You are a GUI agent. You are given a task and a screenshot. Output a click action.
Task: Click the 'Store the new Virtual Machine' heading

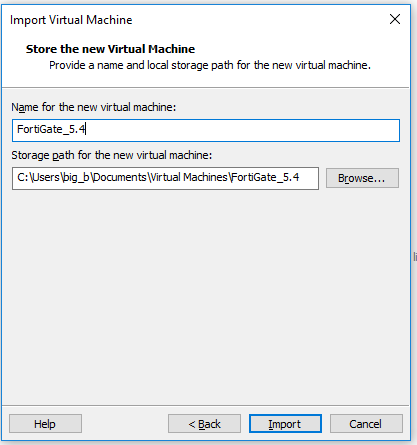pos(110,49)
